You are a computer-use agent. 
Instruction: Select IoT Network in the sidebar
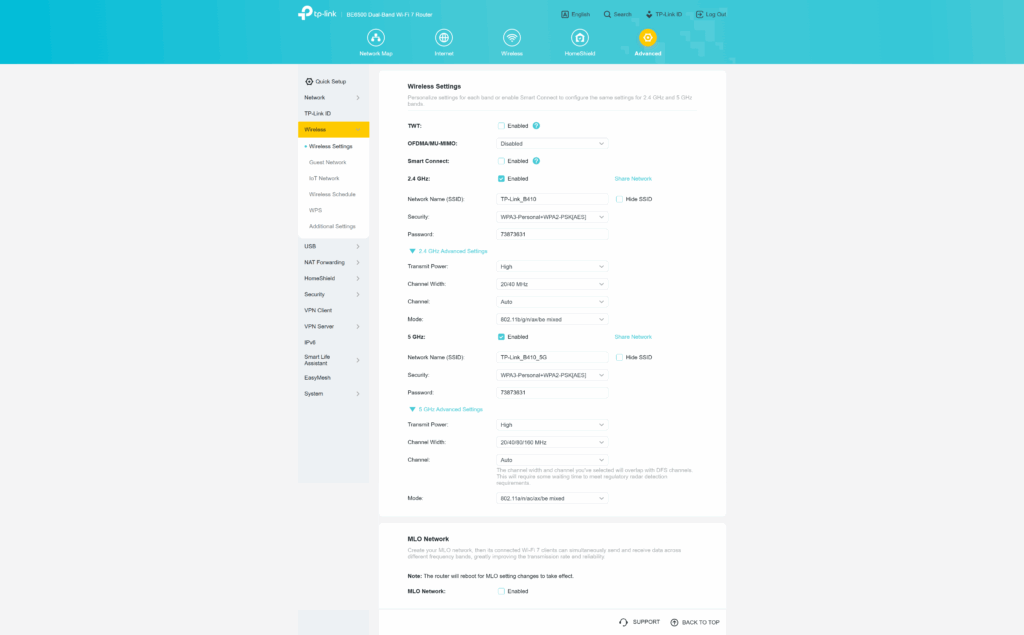click(x=324, y=178)
